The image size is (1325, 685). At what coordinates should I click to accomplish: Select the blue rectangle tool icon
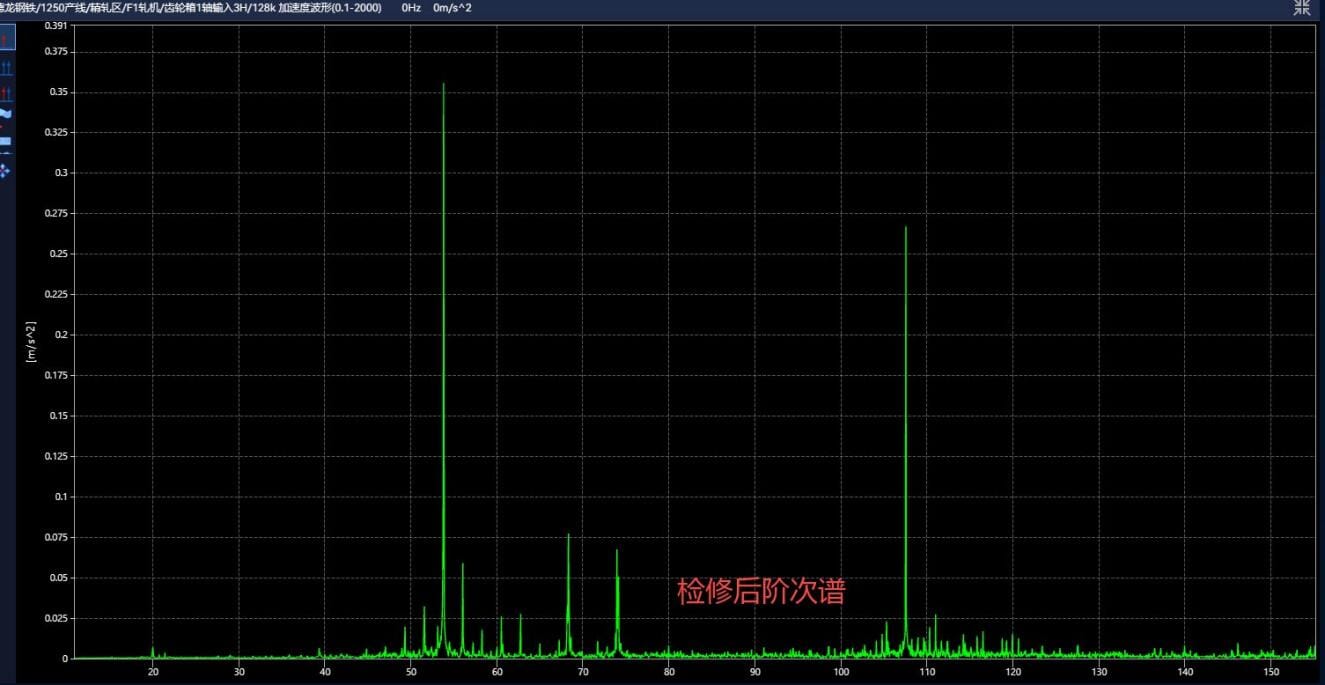[x=7, y=142]
